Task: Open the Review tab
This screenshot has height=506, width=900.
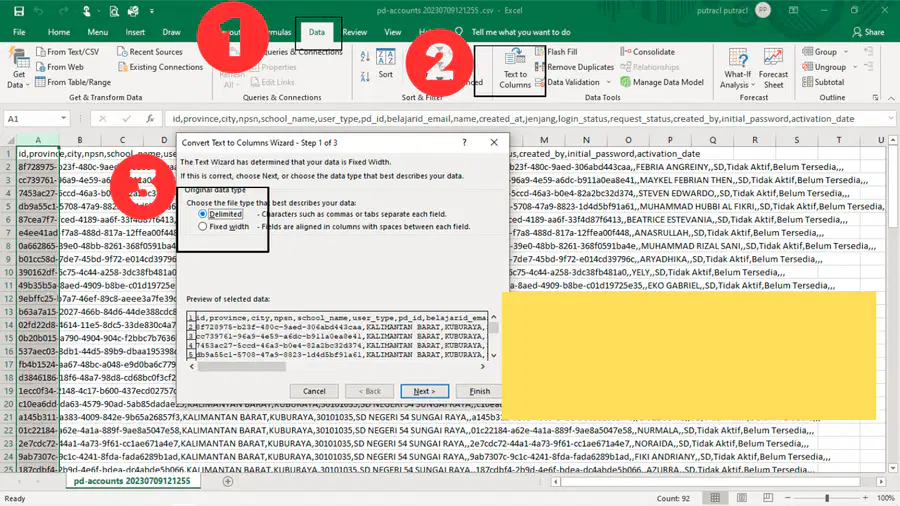Action: click(x=354, y=32)
